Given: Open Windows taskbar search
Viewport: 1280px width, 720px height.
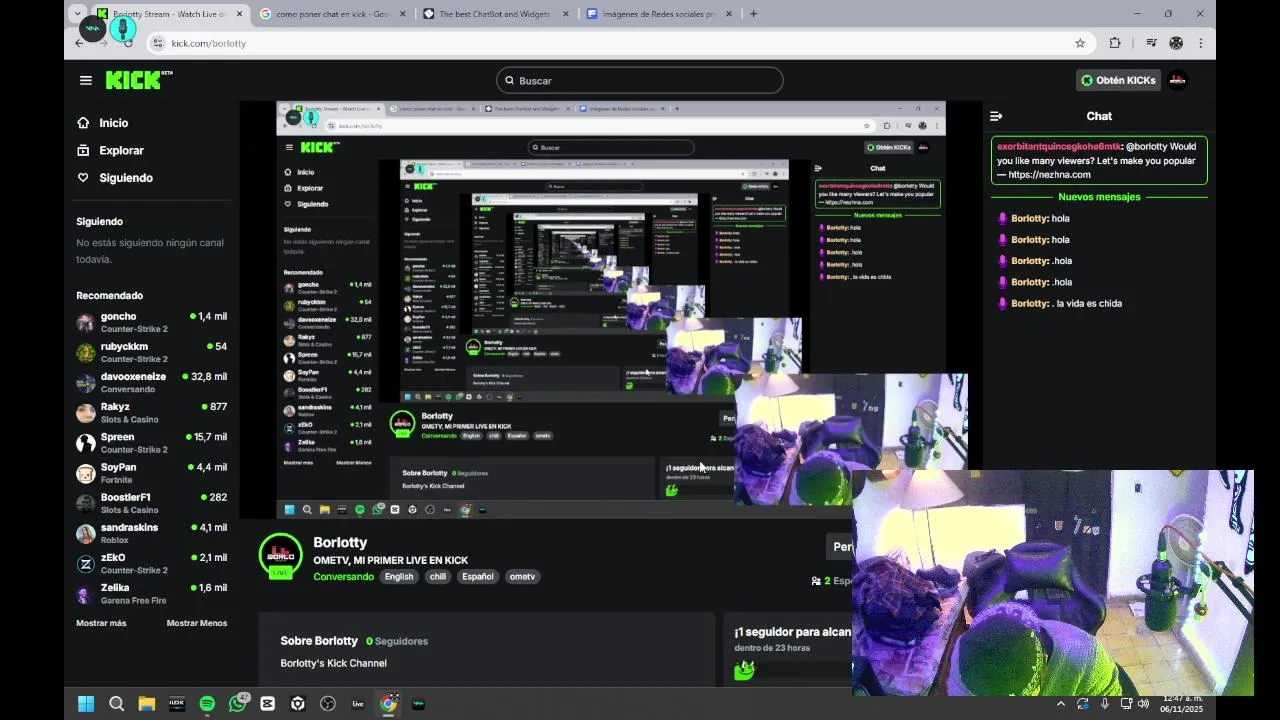Looking at the screenshot, I should (x=116, y=704).
